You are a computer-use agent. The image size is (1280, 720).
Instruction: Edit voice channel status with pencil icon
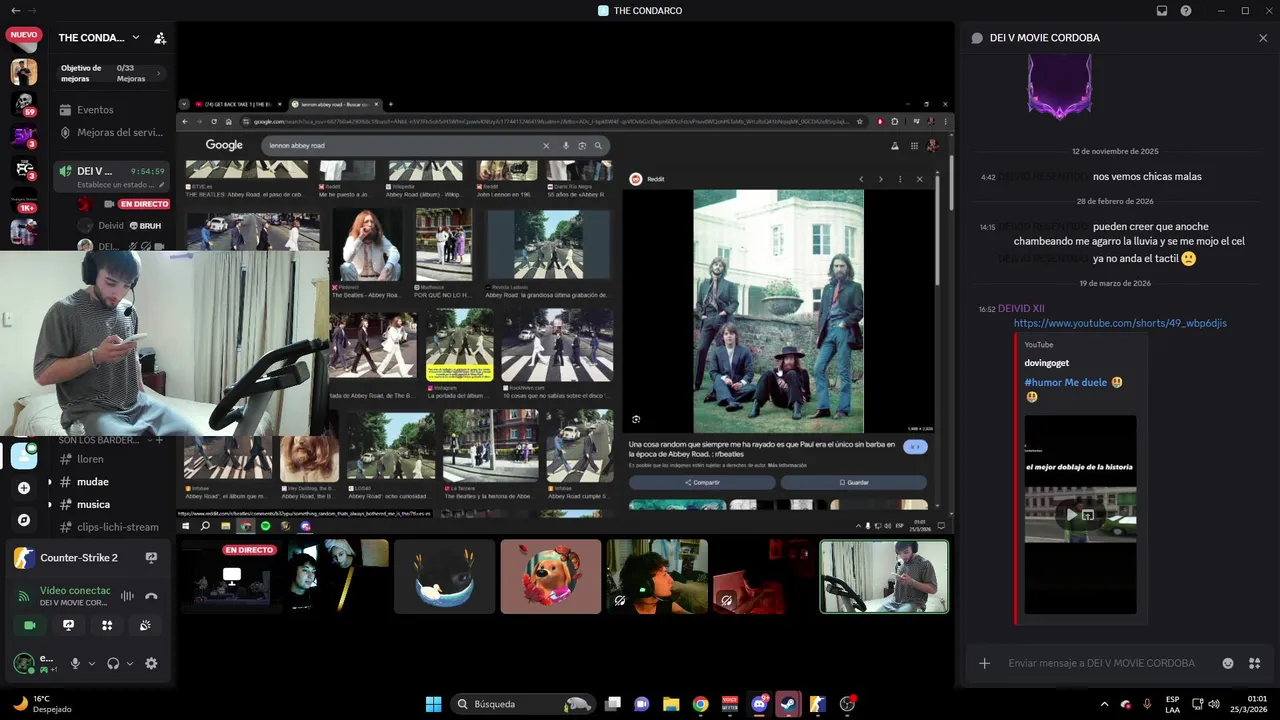click(x=161, y=185)
